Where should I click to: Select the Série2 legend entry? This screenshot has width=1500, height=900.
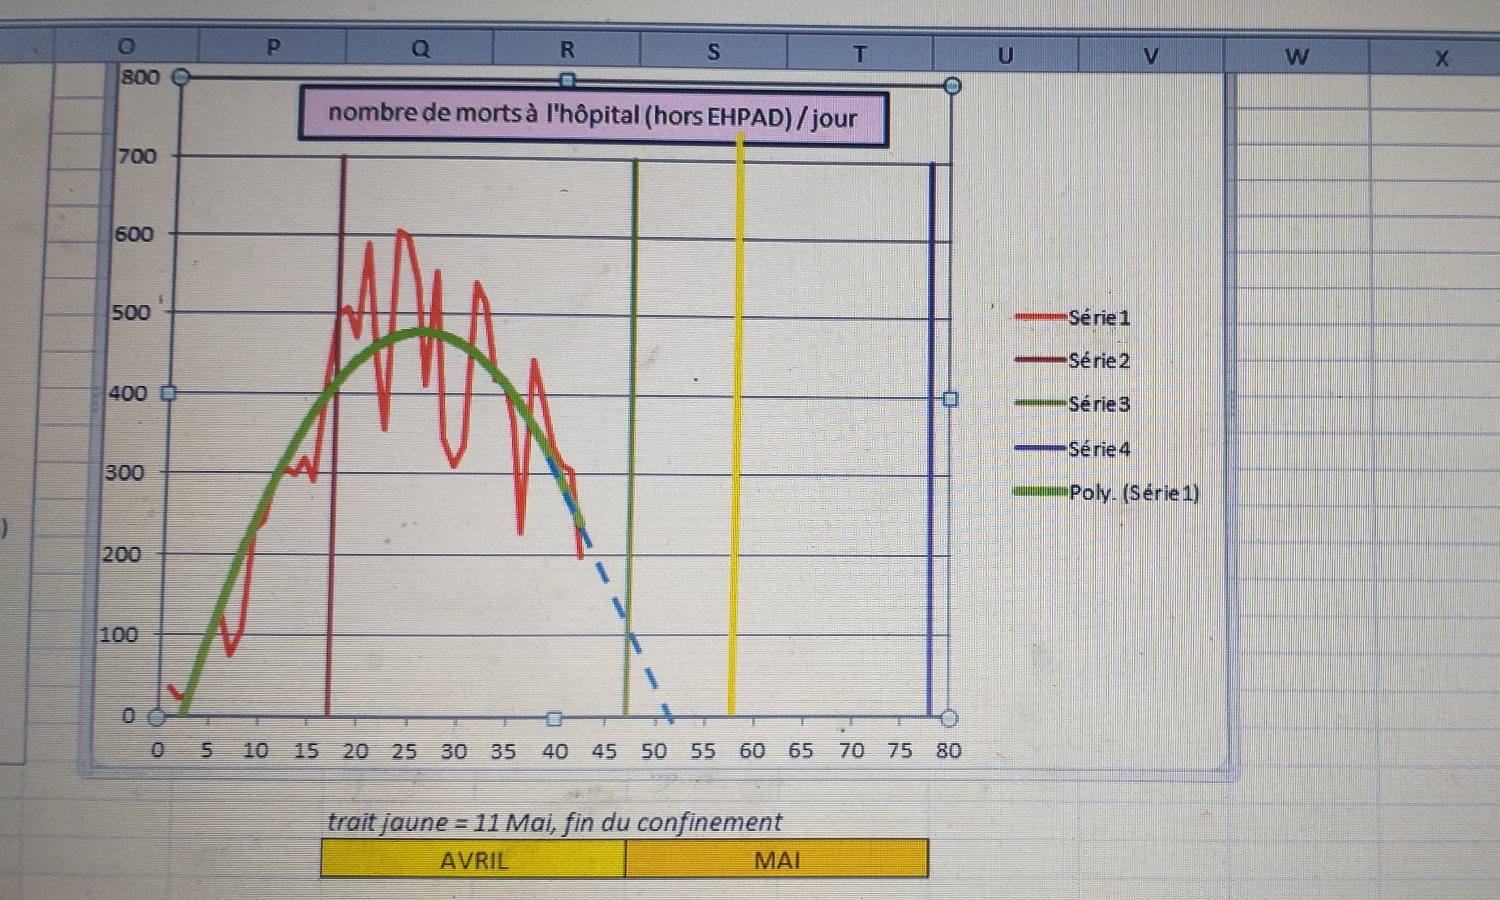1098,361
